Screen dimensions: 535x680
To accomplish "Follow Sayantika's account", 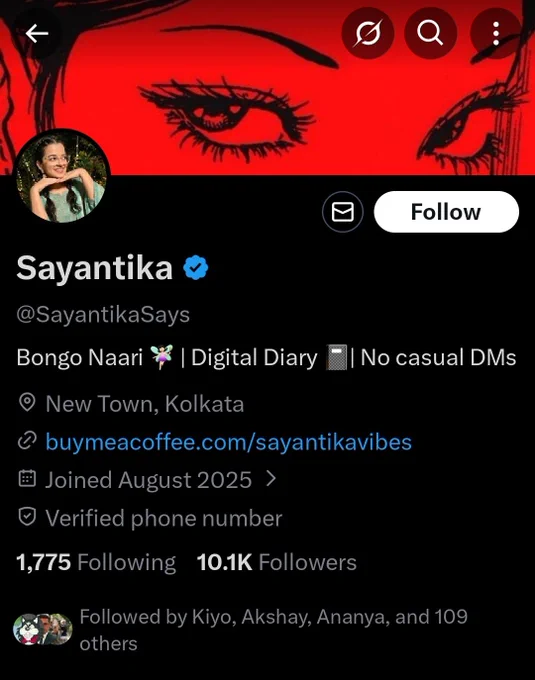I will pyautogui.click(x=446, y=212).
